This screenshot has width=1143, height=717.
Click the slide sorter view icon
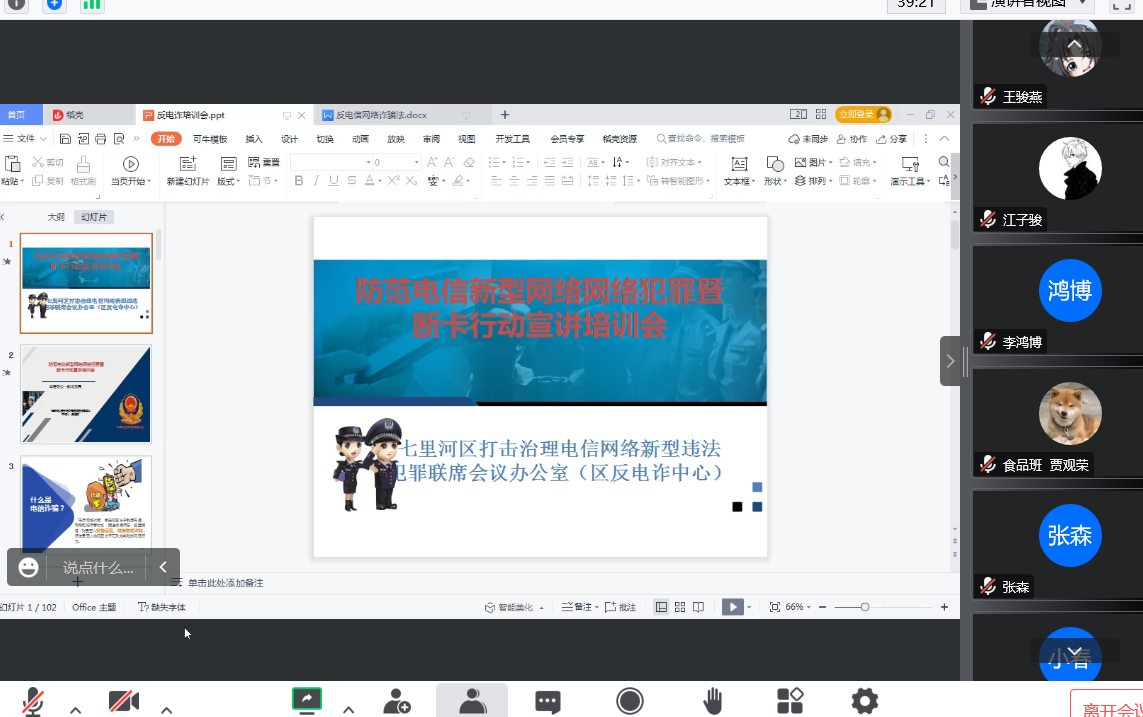(x=680, y=607)
